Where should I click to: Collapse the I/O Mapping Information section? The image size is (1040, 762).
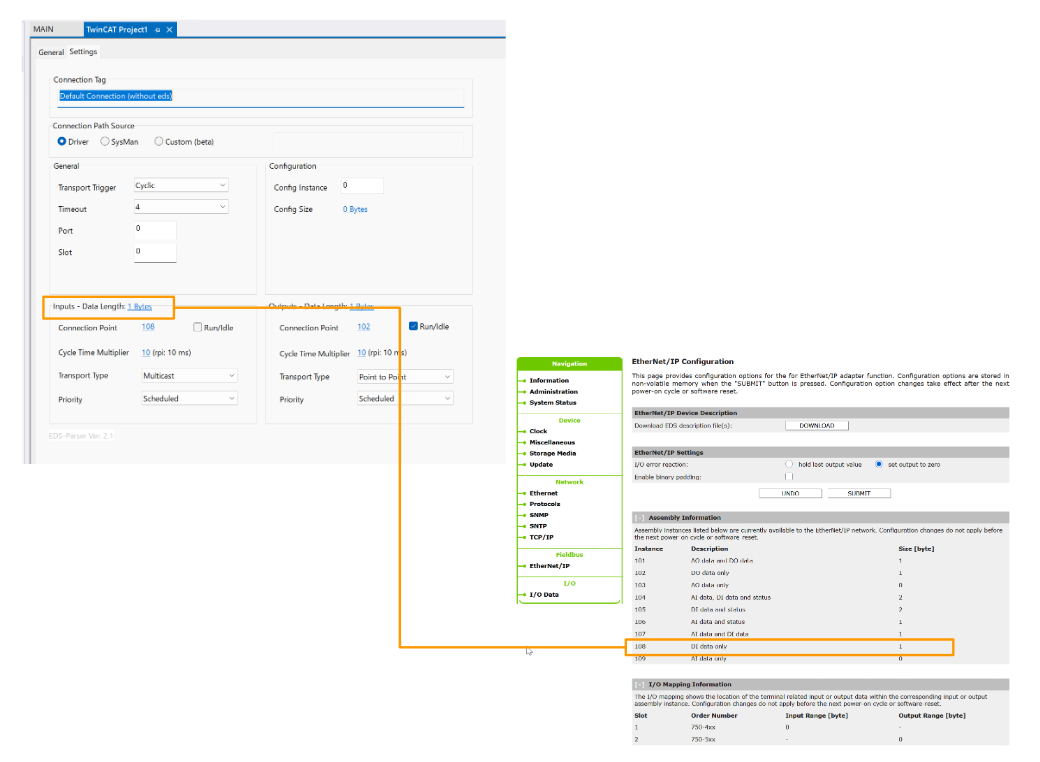pyautogui.click(x=638, y=684)
